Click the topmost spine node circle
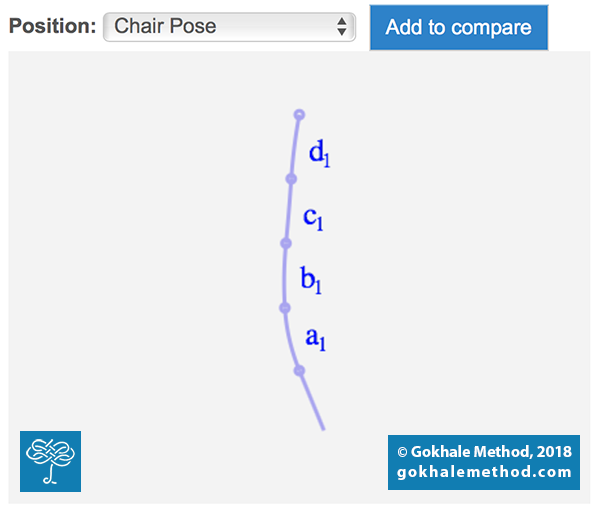The width and height of the screenshot is (600, 507). [299, 114]
